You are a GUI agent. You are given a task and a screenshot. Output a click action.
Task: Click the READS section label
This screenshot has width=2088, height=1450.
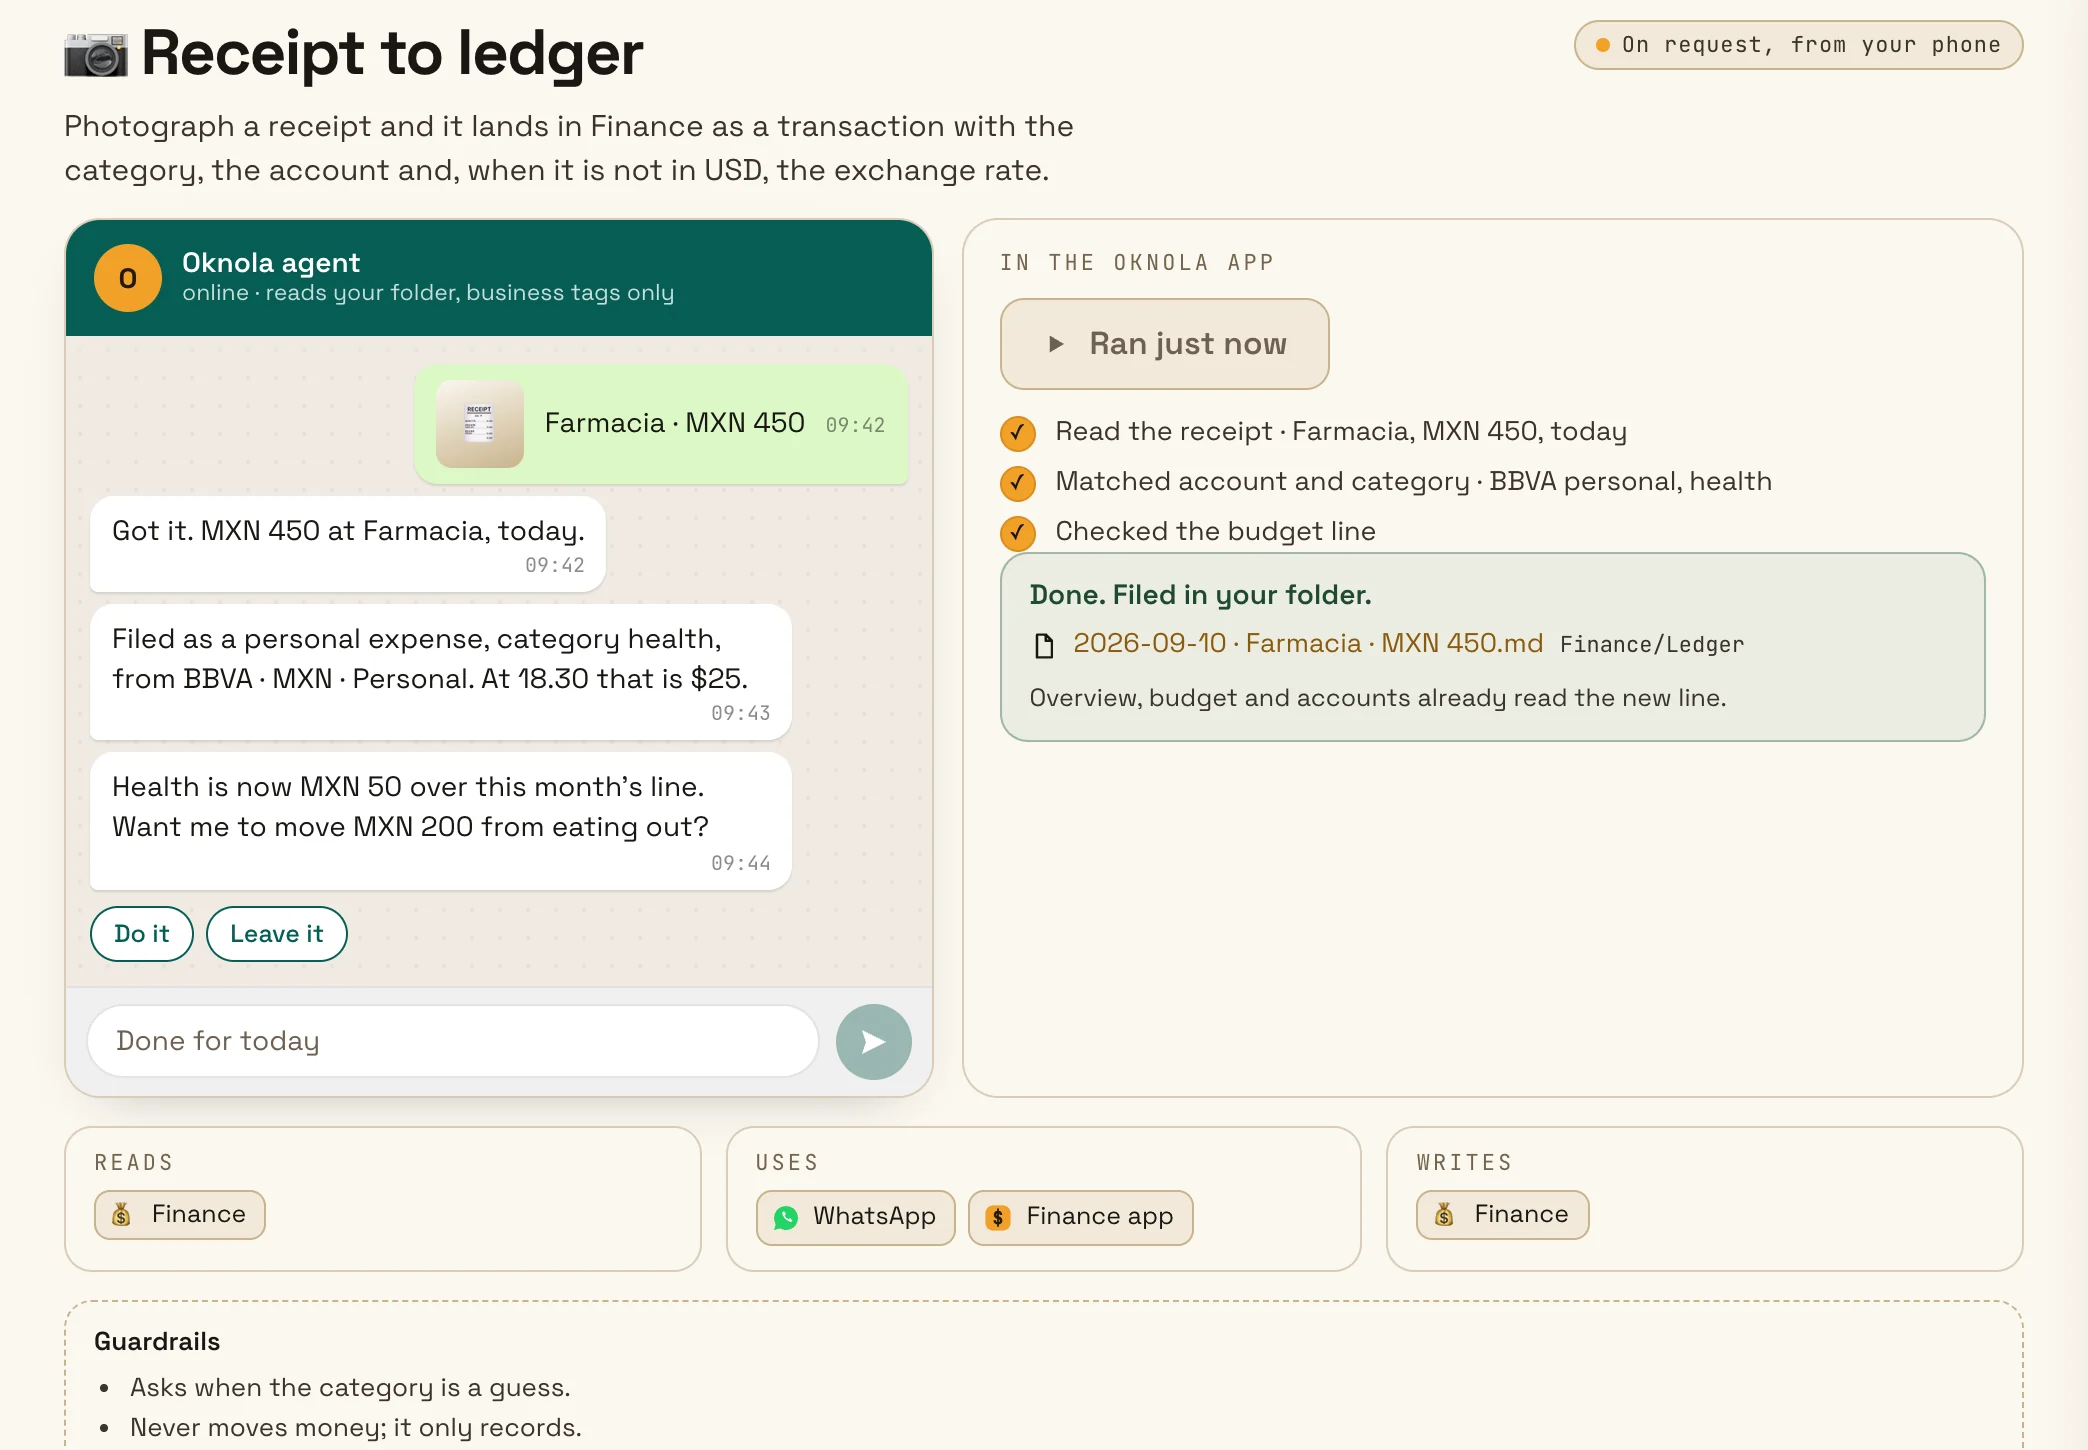pos(134,1162)
